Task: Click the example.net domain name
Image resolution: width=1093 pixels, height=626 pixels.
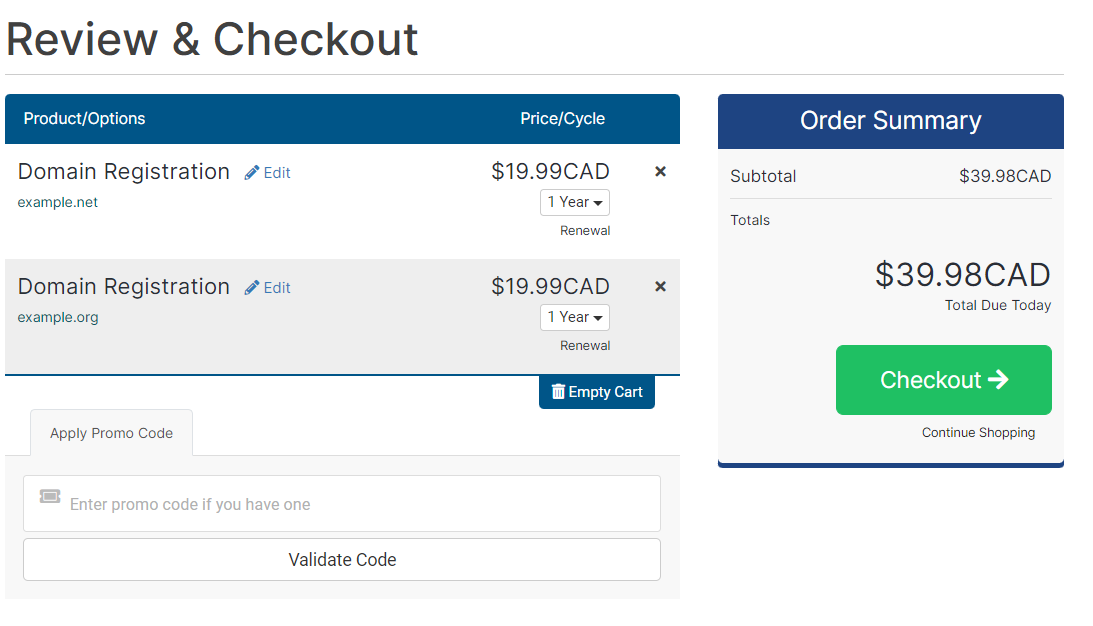Action: pyautogui.click(x=58, y=202)
